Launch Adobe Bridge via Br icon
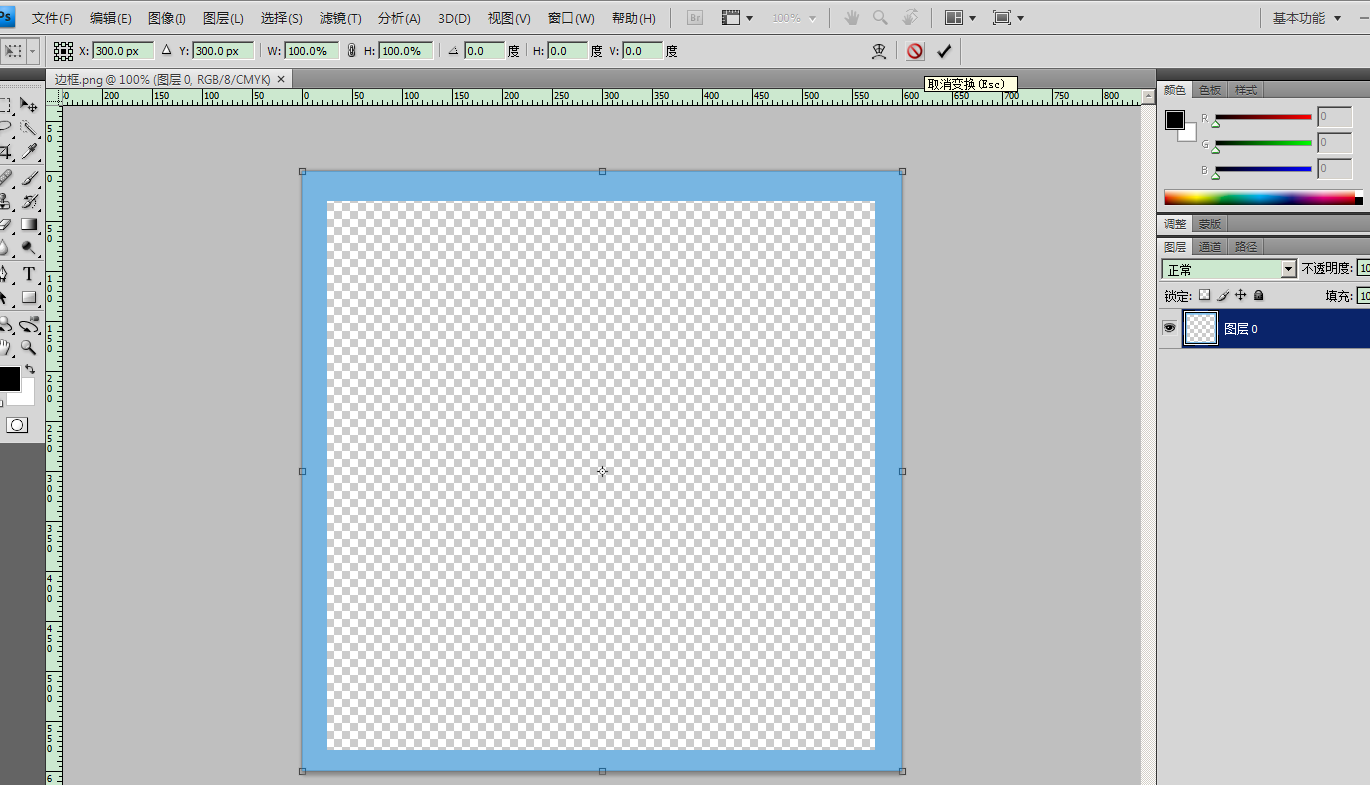1370x785 pixels. click(696, 18)
